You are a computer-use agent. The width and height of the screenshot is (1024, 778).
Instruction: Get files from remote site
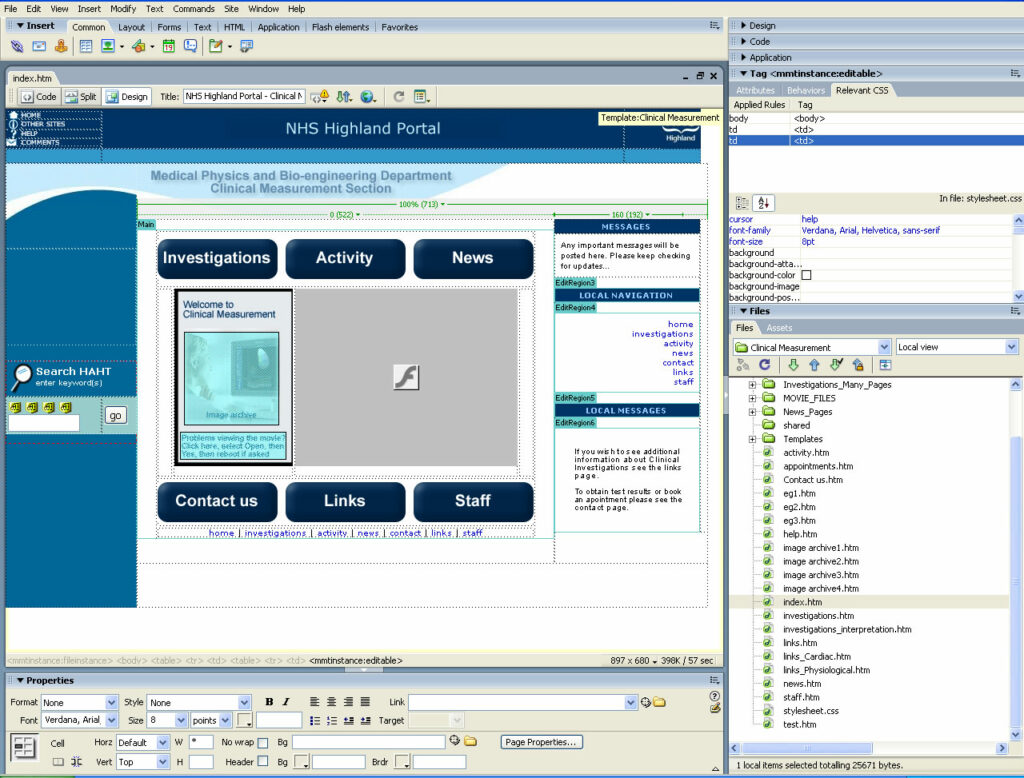(x=793, y=365)
